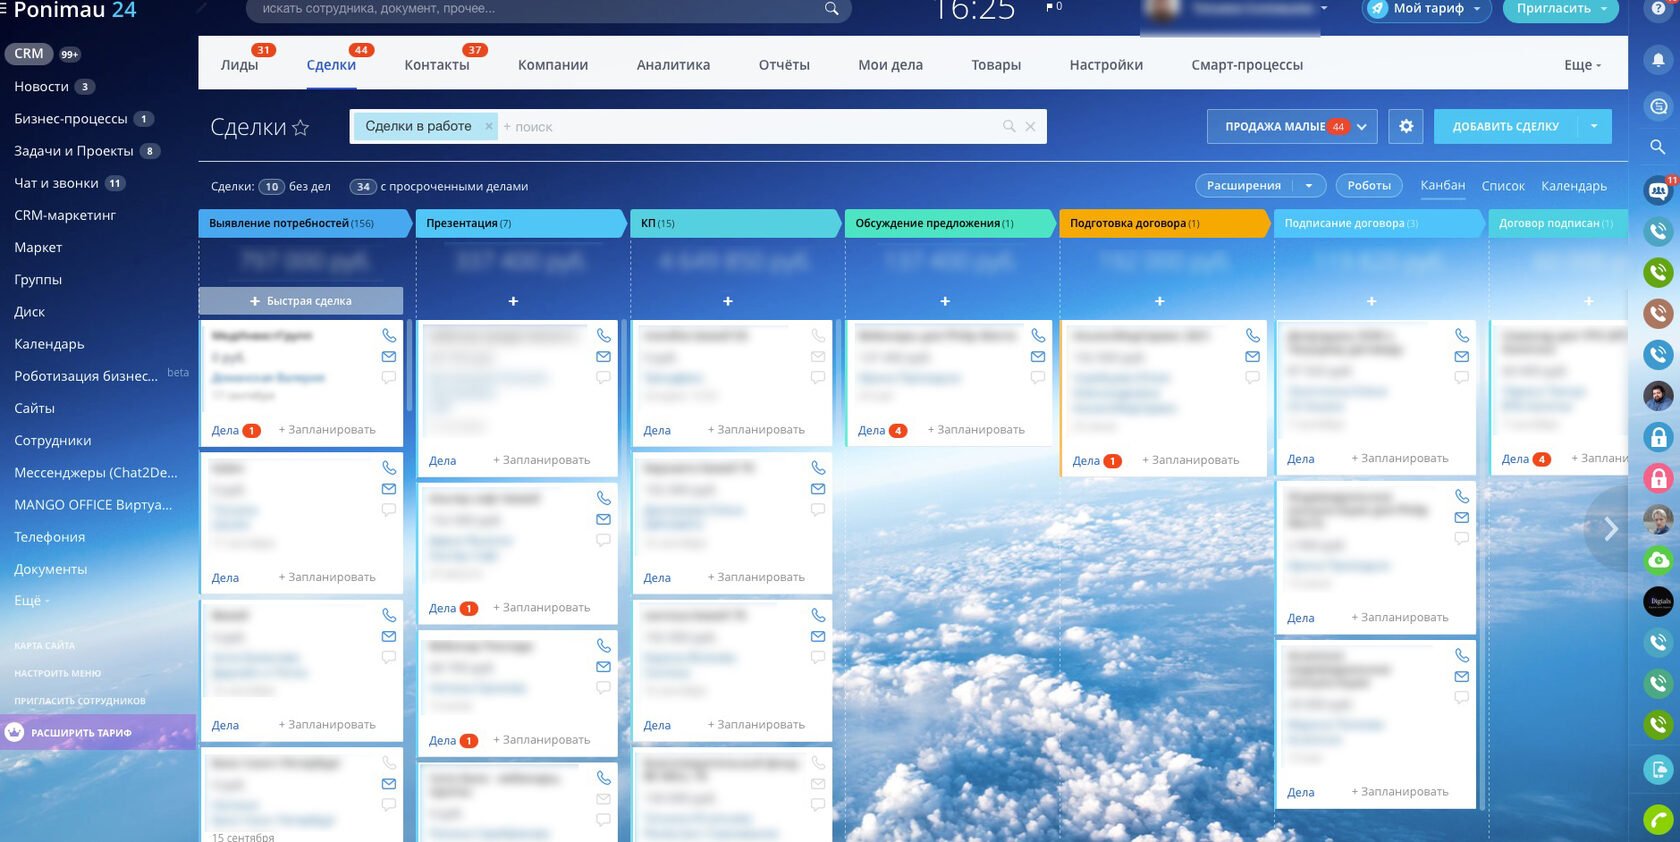Add deal with plus in Презентация column
The height and width of the screenshot is (842, 1680).
click(513, 301)
